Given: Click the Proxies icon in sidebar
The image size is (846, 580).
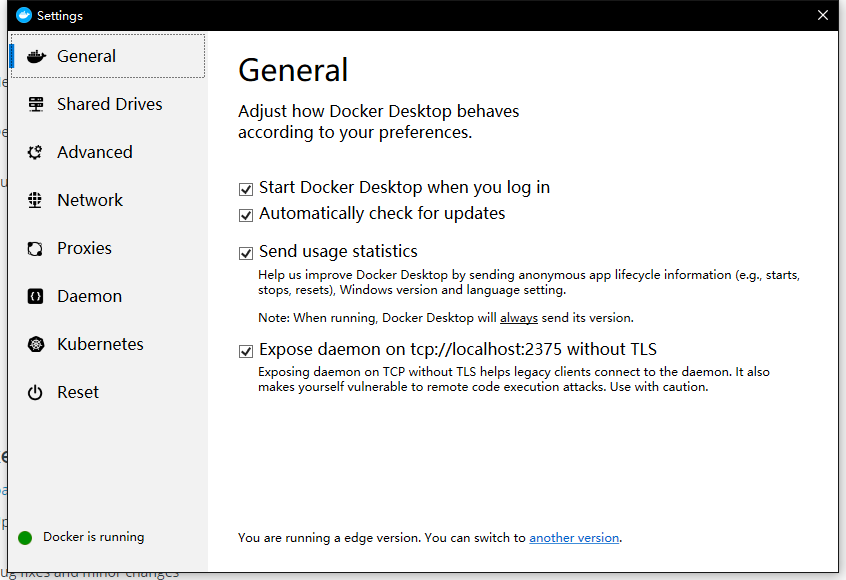Looking at the screenshot, I should coord(35,248).
